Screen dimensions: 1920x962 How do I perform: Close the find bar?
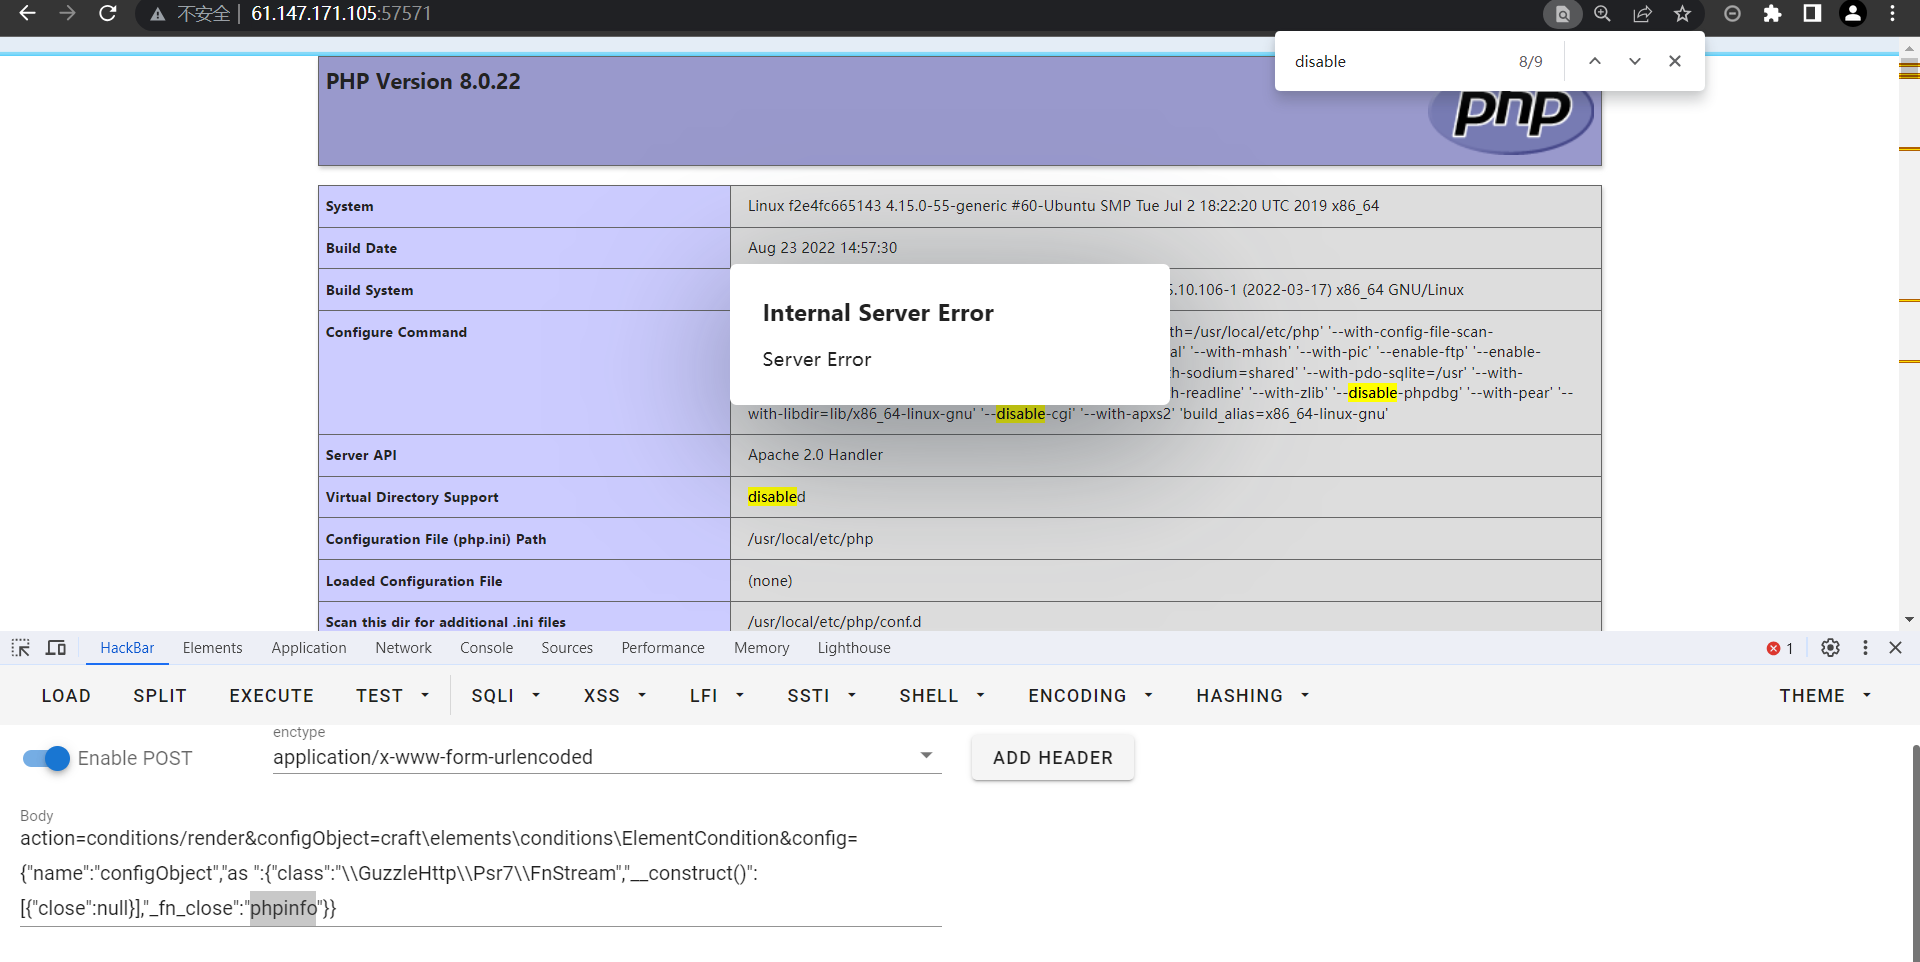coord(1675,61)
